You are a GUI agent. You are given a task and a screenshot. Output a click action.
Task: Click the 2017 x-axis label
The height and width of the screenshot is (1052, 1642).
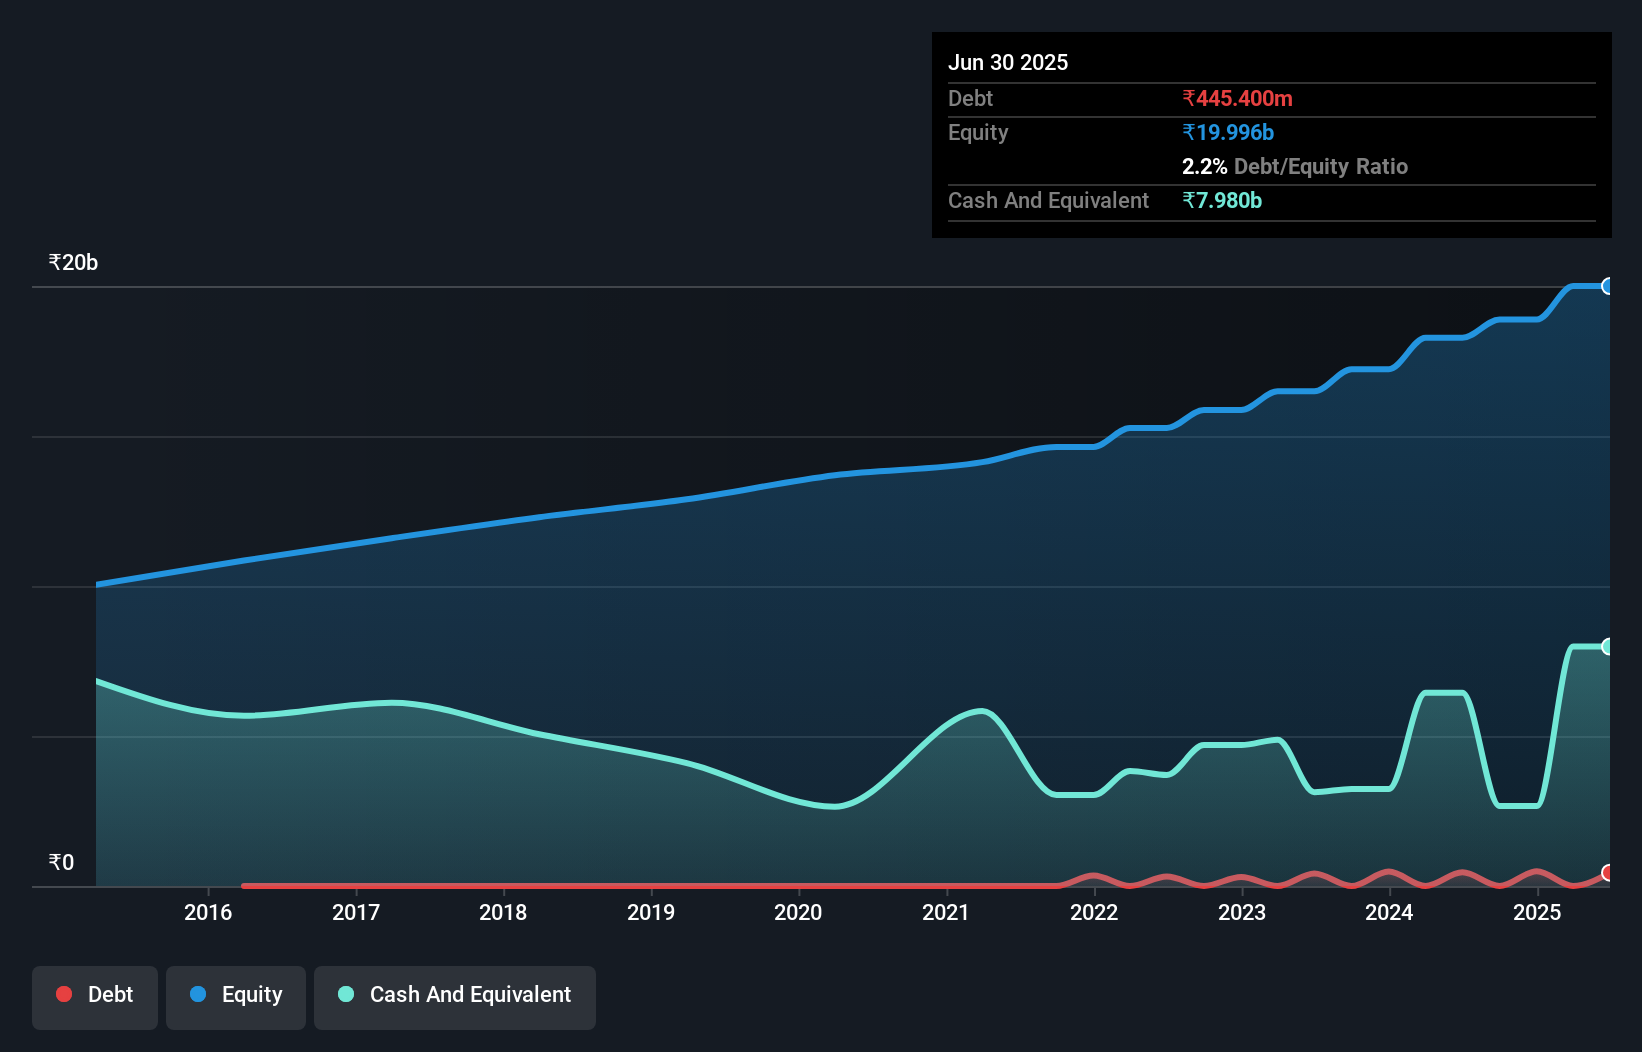356,912
